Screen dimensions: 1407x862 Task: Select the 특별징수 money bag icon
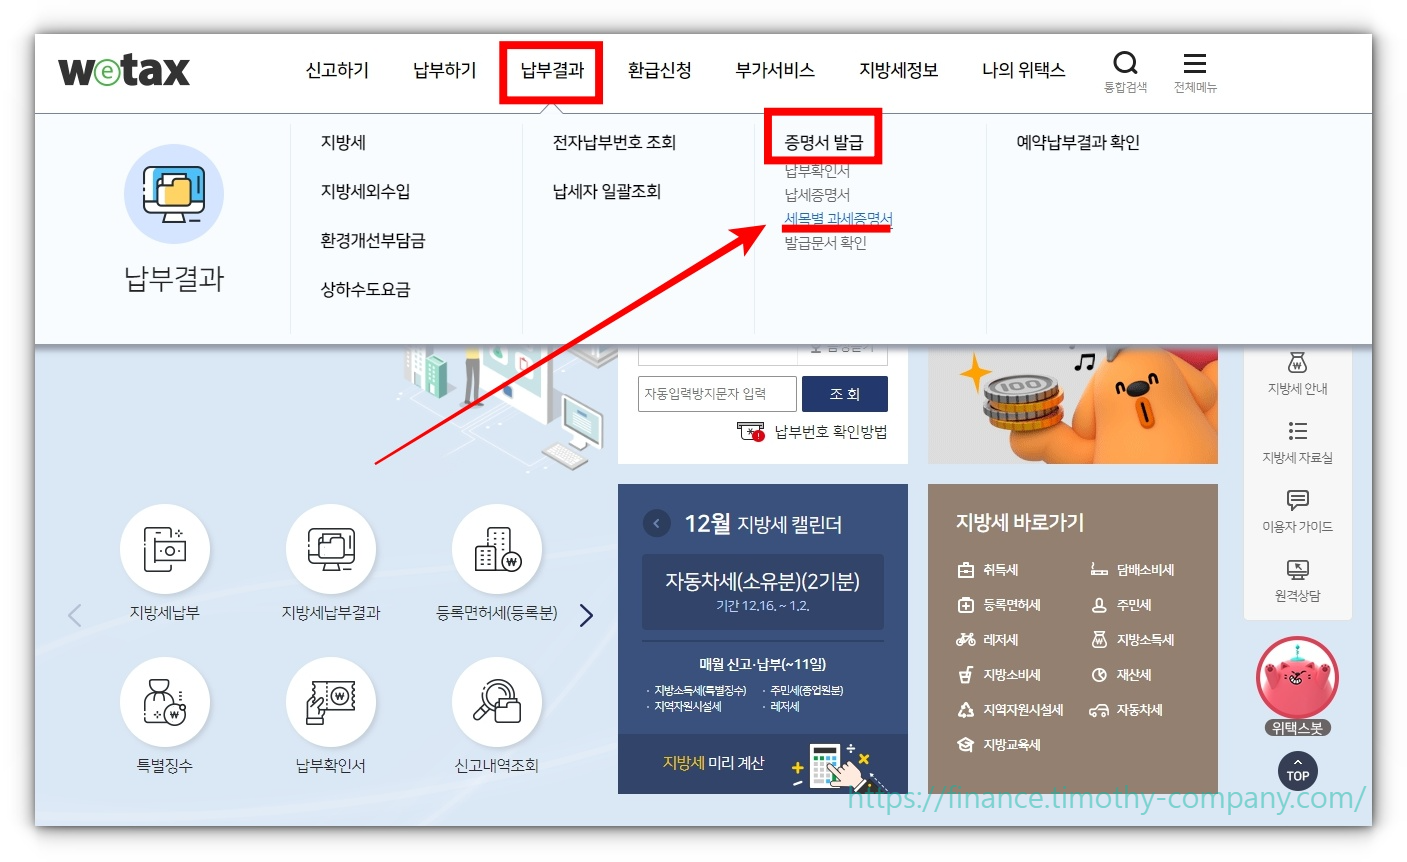point(165,700)
